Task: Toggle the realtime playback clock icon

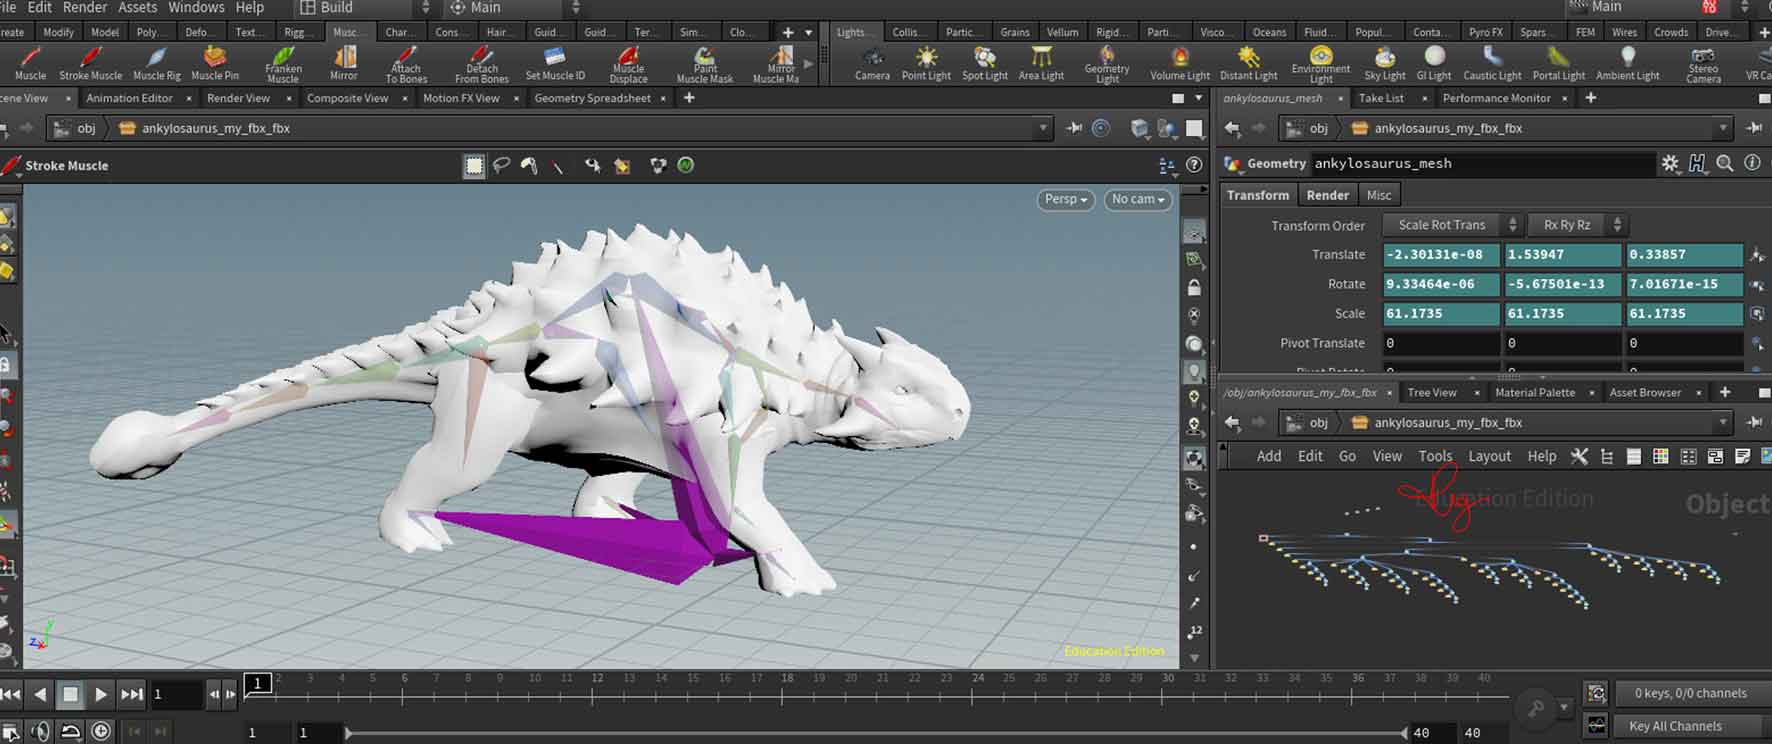Action: pos(101,732)
